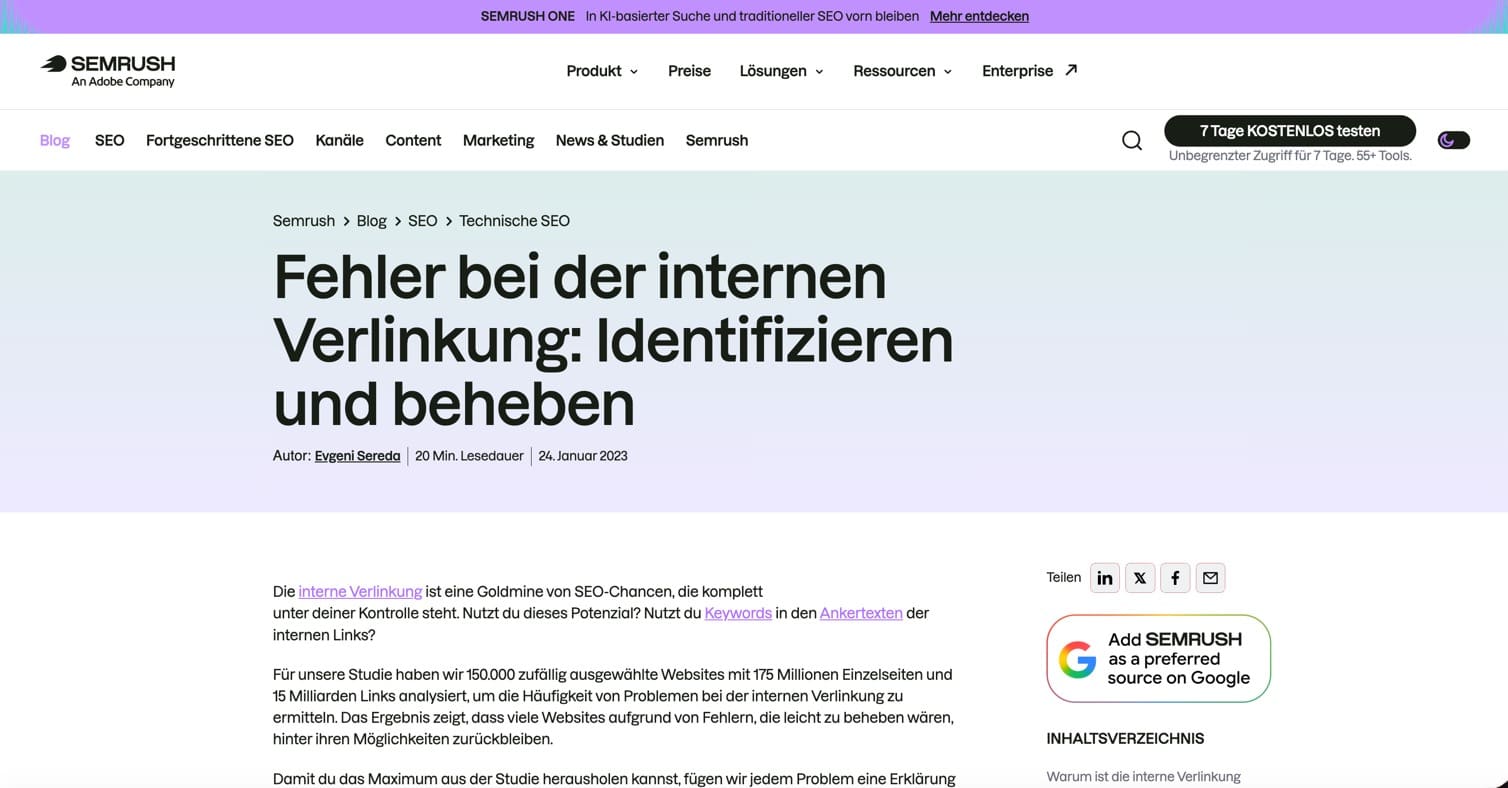Open the Content category
The image size is (1508, 788).
[413, 140]
